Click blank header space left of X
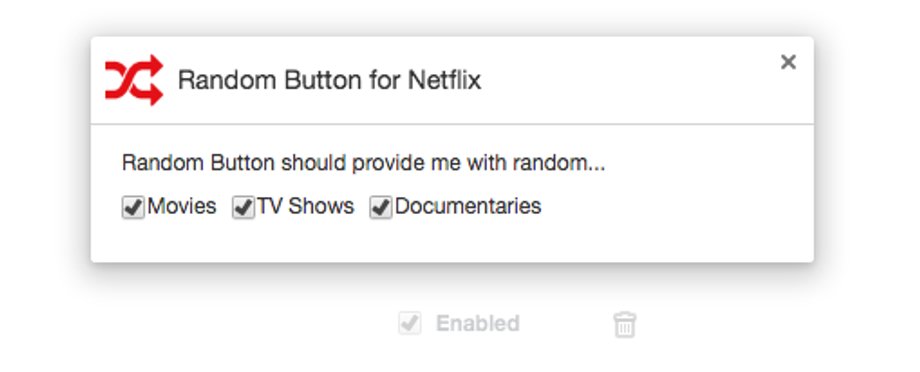920x372 pixels. (x=628, y=80)
